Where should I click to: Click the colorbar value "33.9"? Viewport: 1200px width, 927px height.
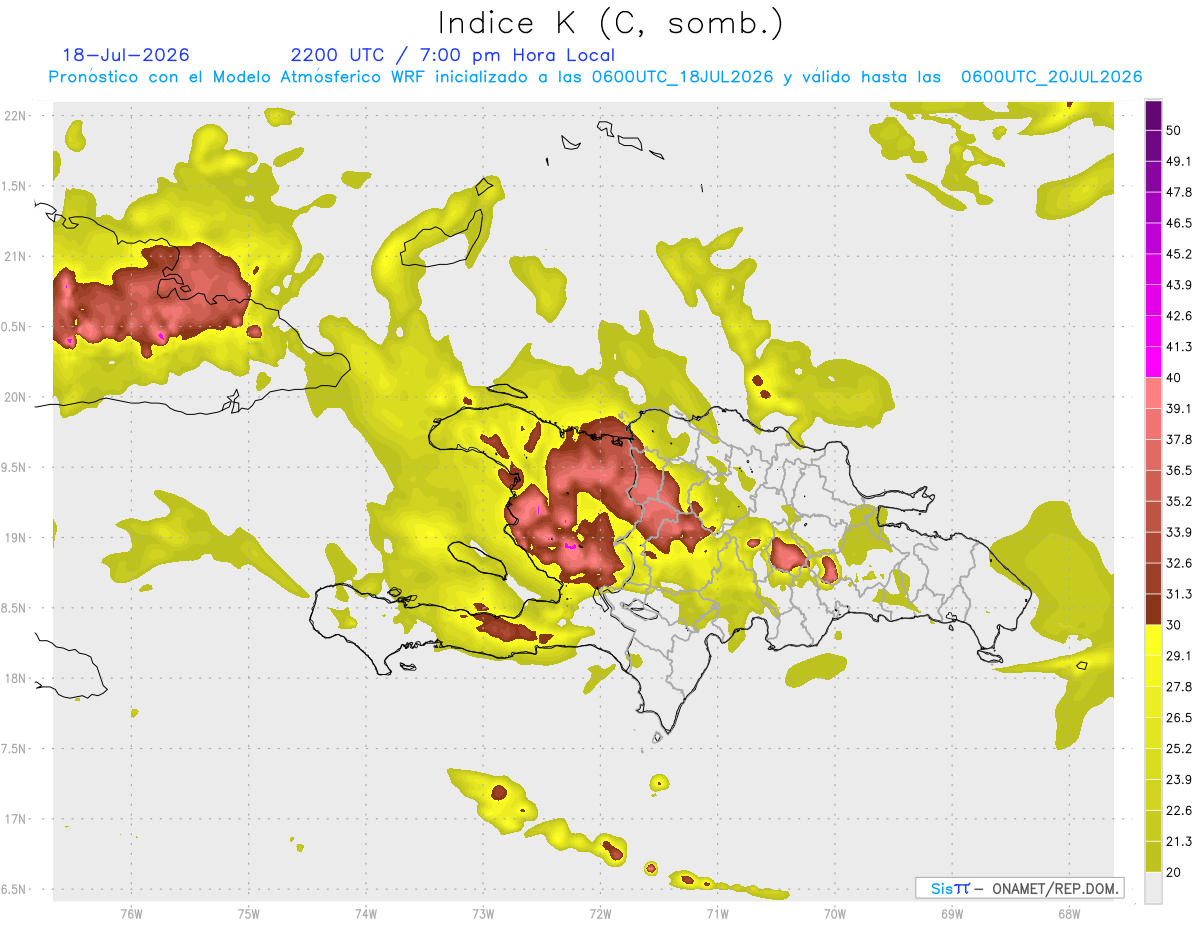[x=1179, y=532]
